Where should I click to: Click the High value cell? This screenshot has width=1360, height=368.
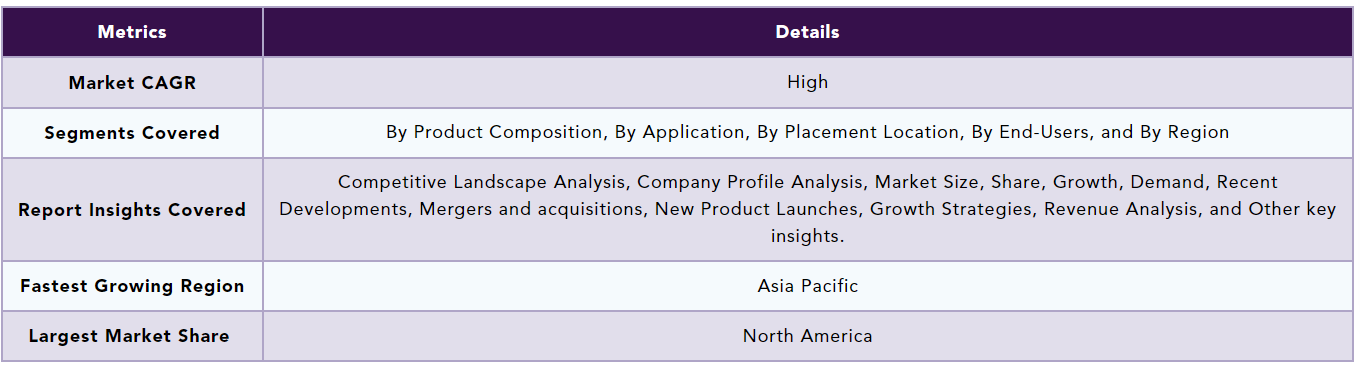pyautogui.click(x=808, y=82)
